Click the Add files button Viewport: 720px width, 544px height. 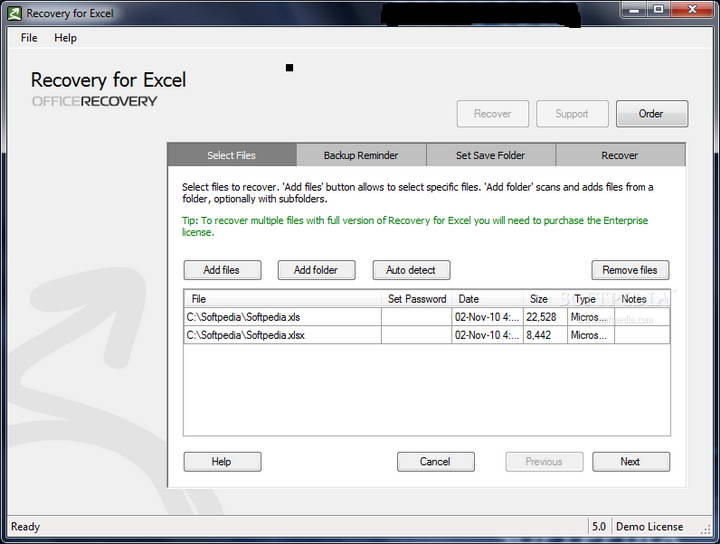pos(222,270)
